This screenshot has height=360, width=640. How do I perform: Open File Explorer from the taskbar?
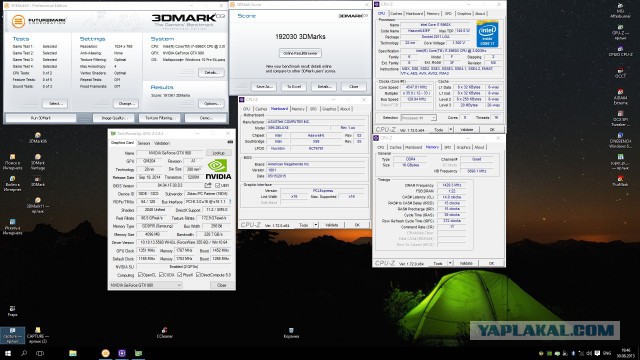click(x=73, y=353)
